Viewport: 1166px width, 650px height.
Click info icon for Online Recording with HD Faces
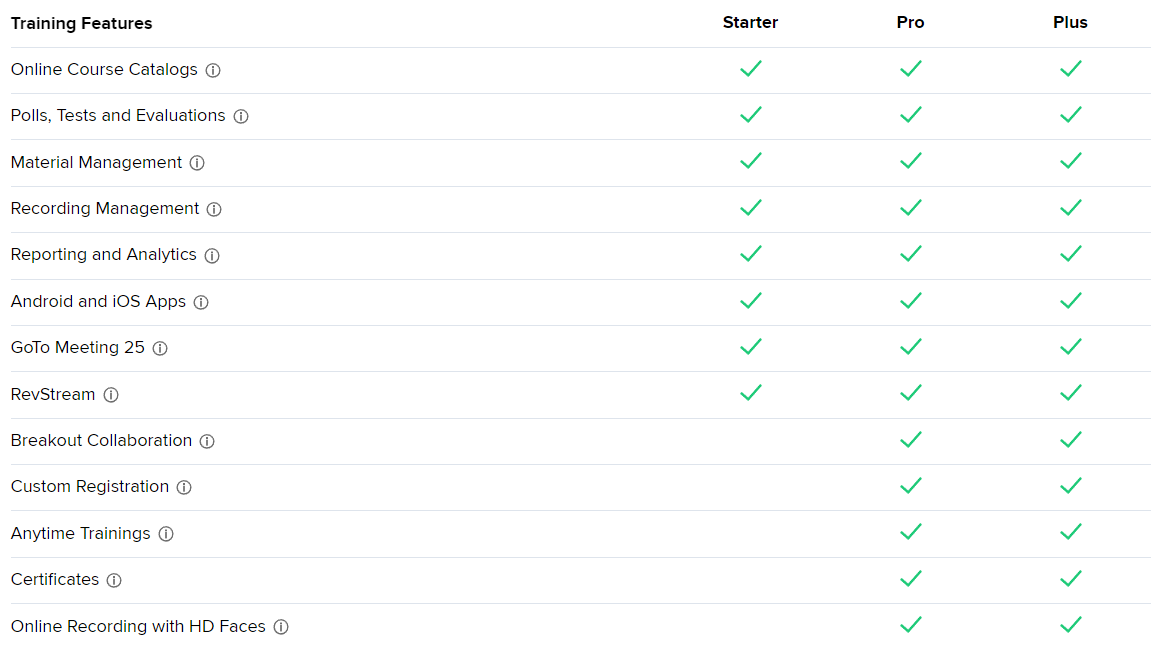click(281, 627)
